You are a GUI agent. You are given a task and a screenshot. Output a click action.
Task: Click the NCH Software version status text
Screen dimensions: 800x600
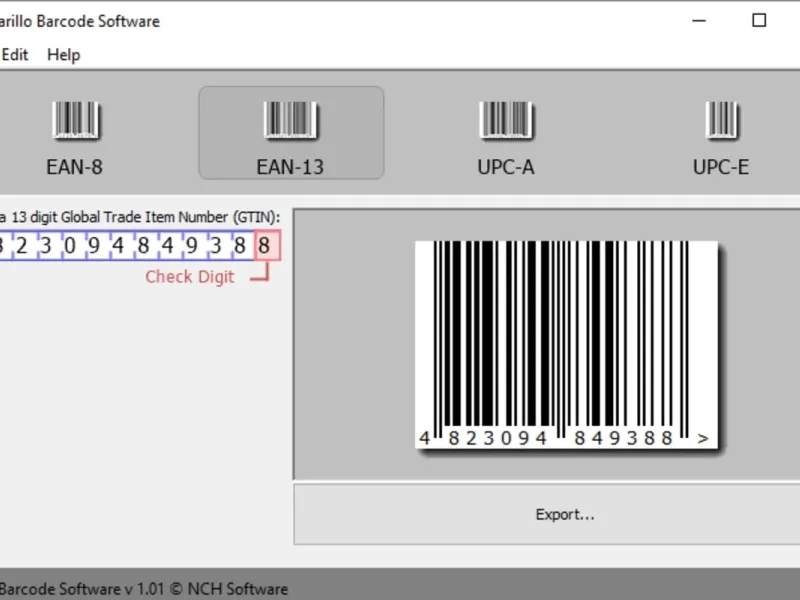[144, 589]
